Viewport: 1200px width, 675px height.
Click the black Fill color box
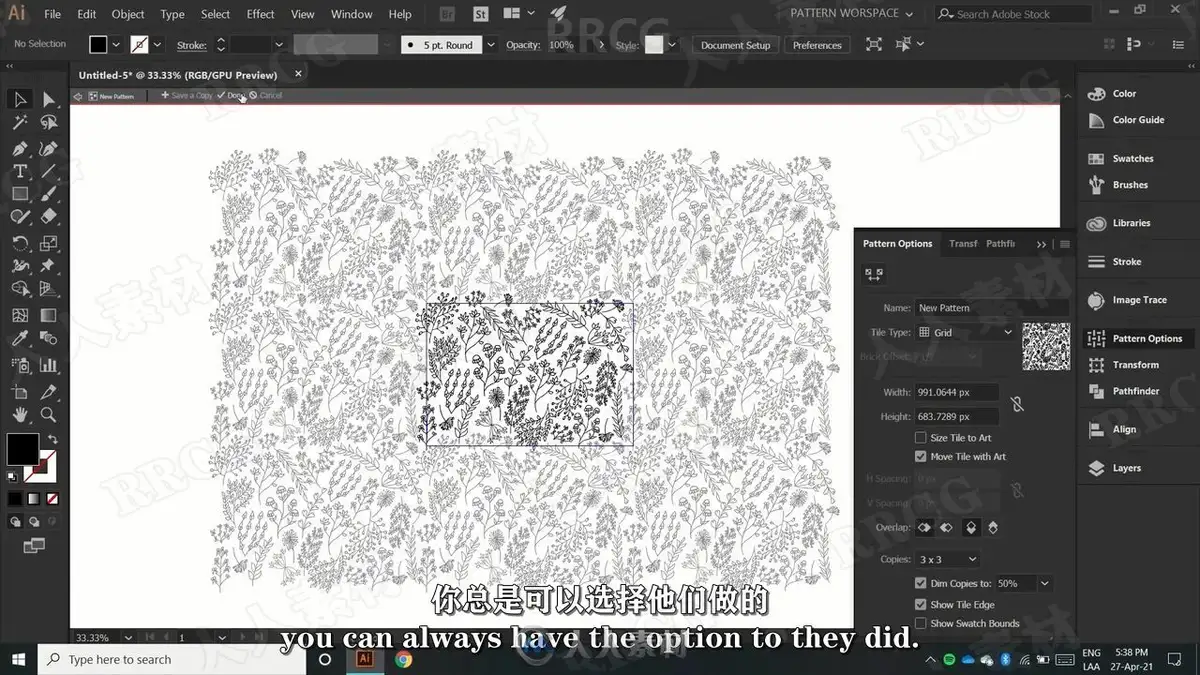23,449
